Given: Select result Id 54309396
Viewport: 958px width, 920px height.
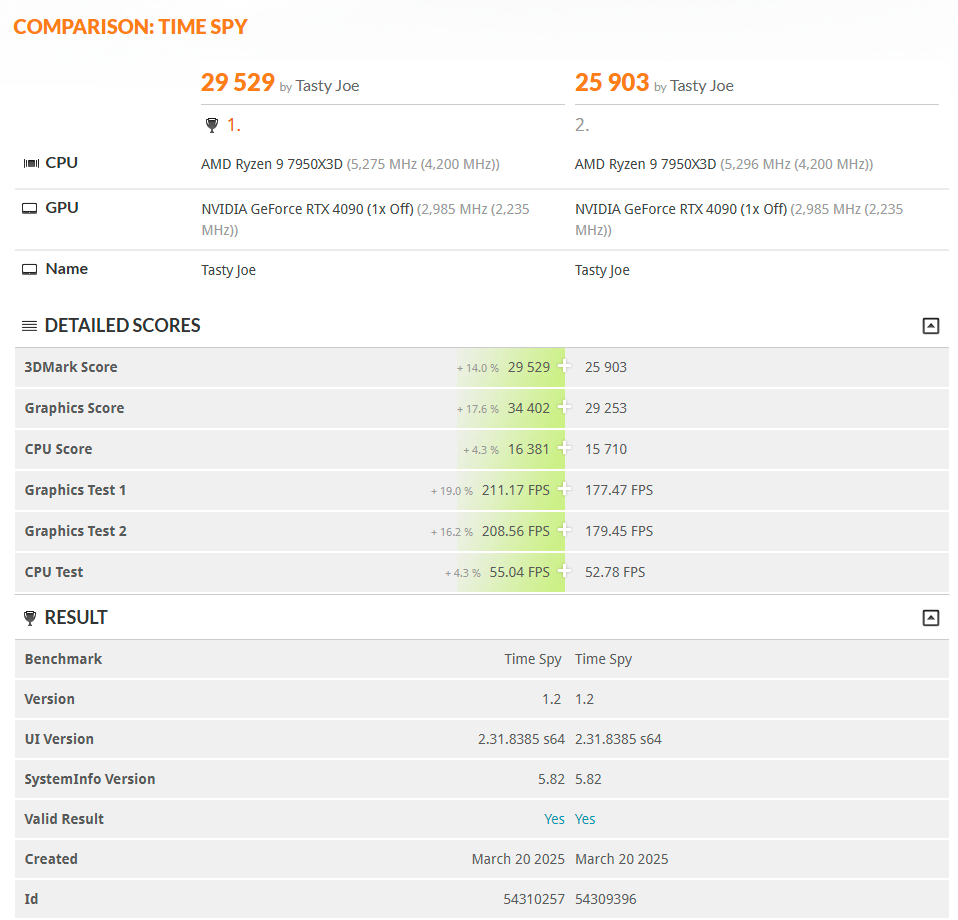Looking at the screenshot, I should click(x=605, y=899).
